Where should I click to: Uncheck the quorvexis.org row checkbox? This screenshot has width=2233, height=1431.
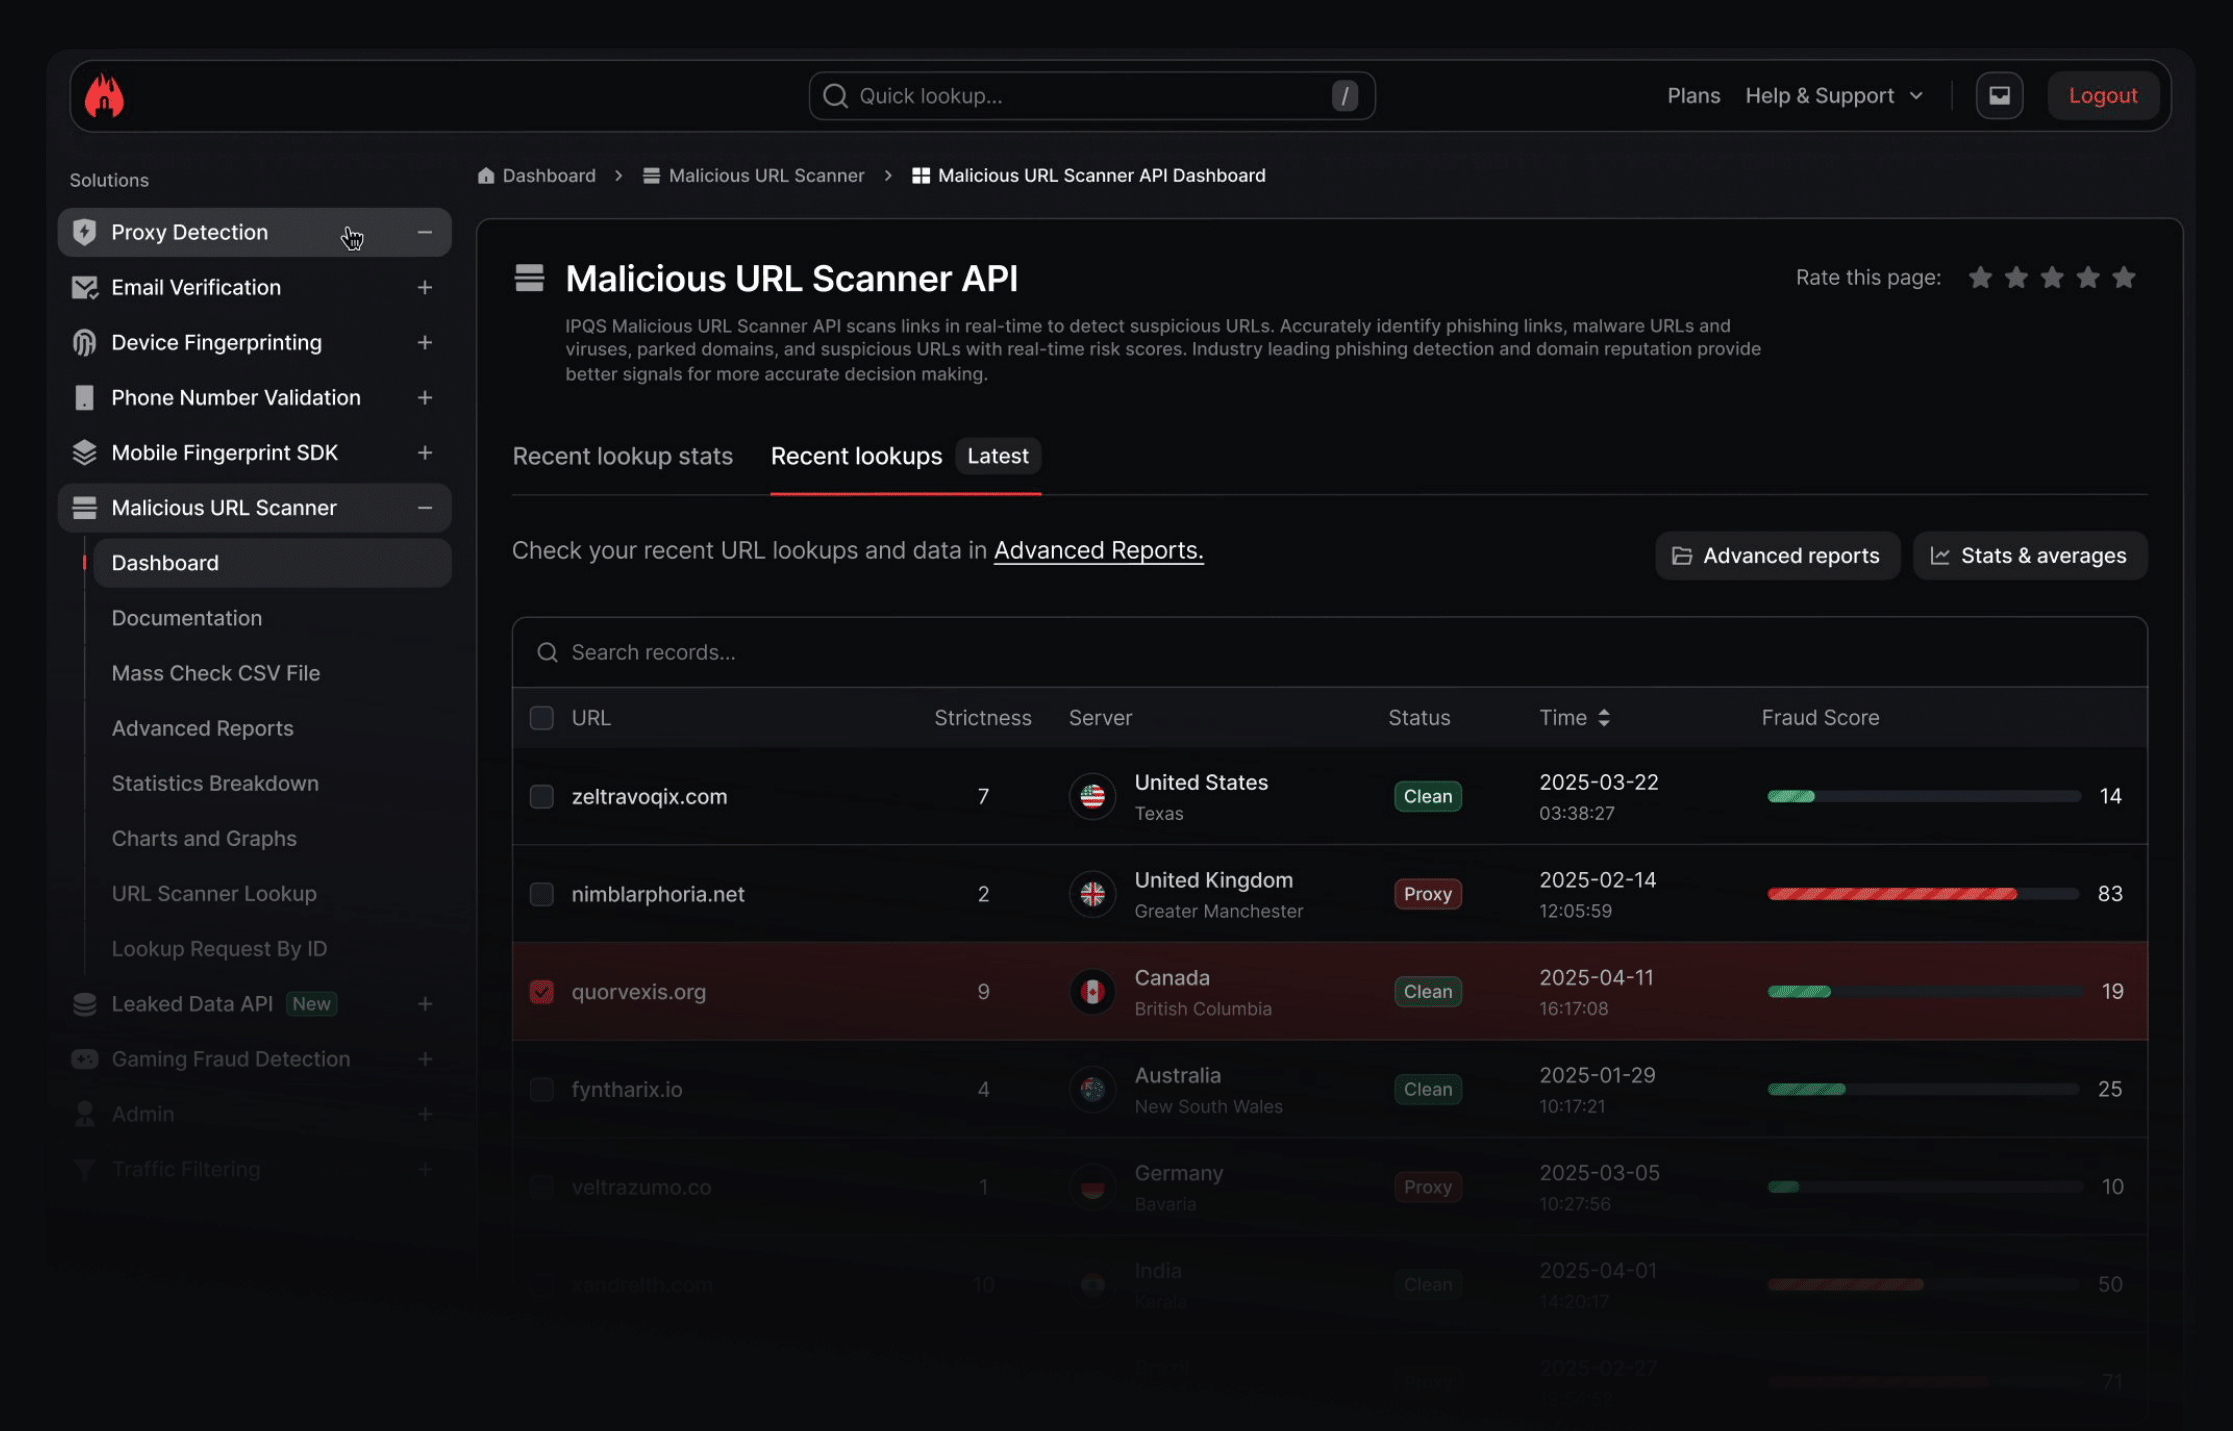(x=541, y=991)
